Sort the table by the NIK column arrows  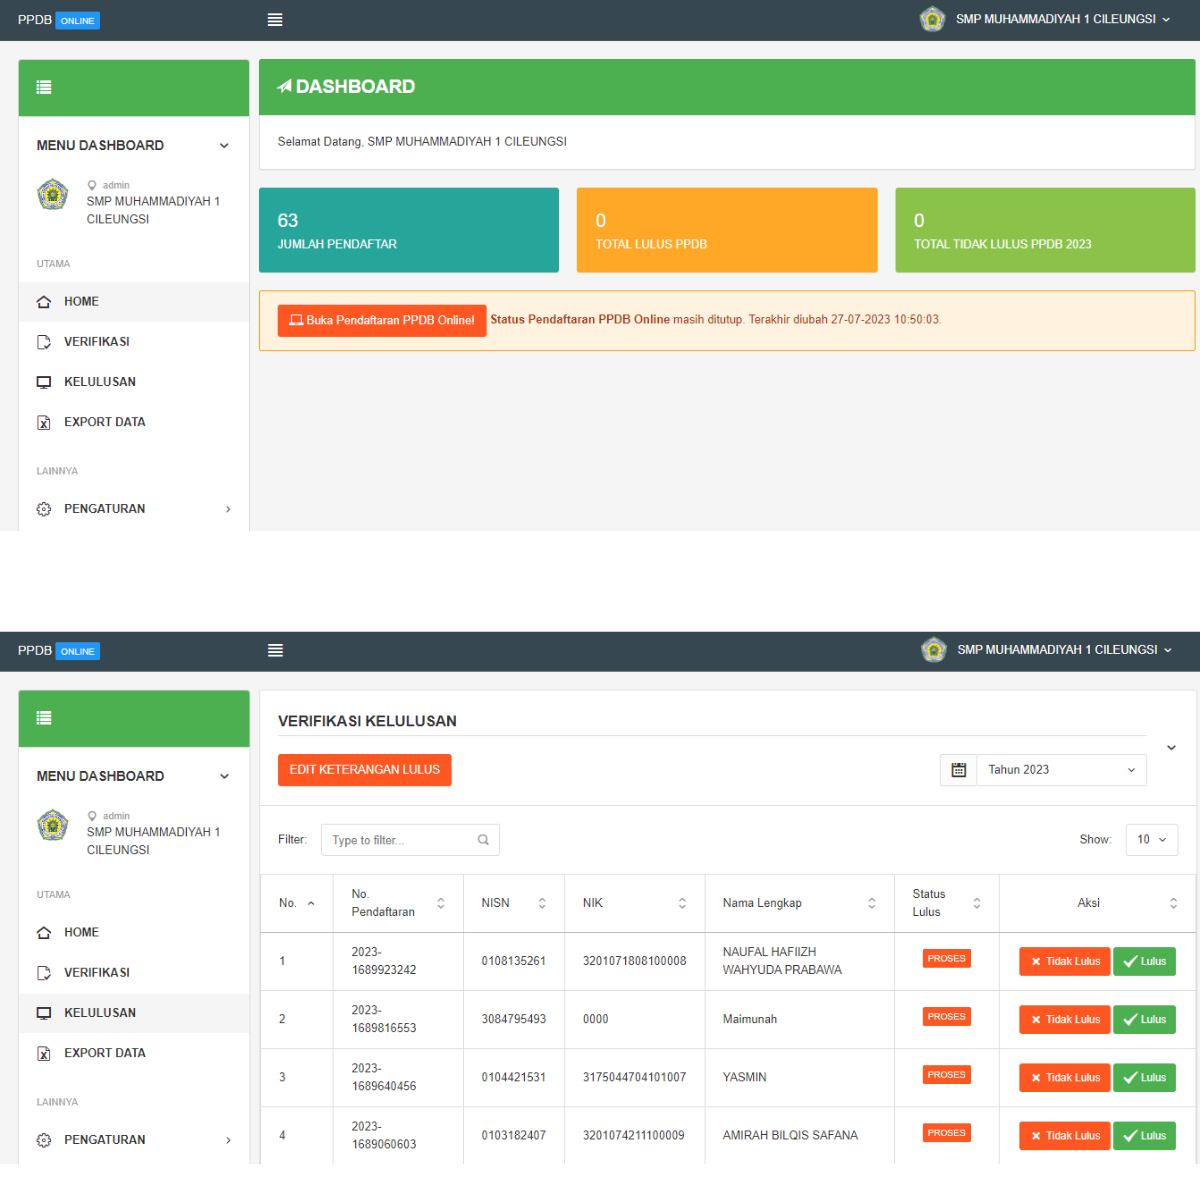coord(682,903)
